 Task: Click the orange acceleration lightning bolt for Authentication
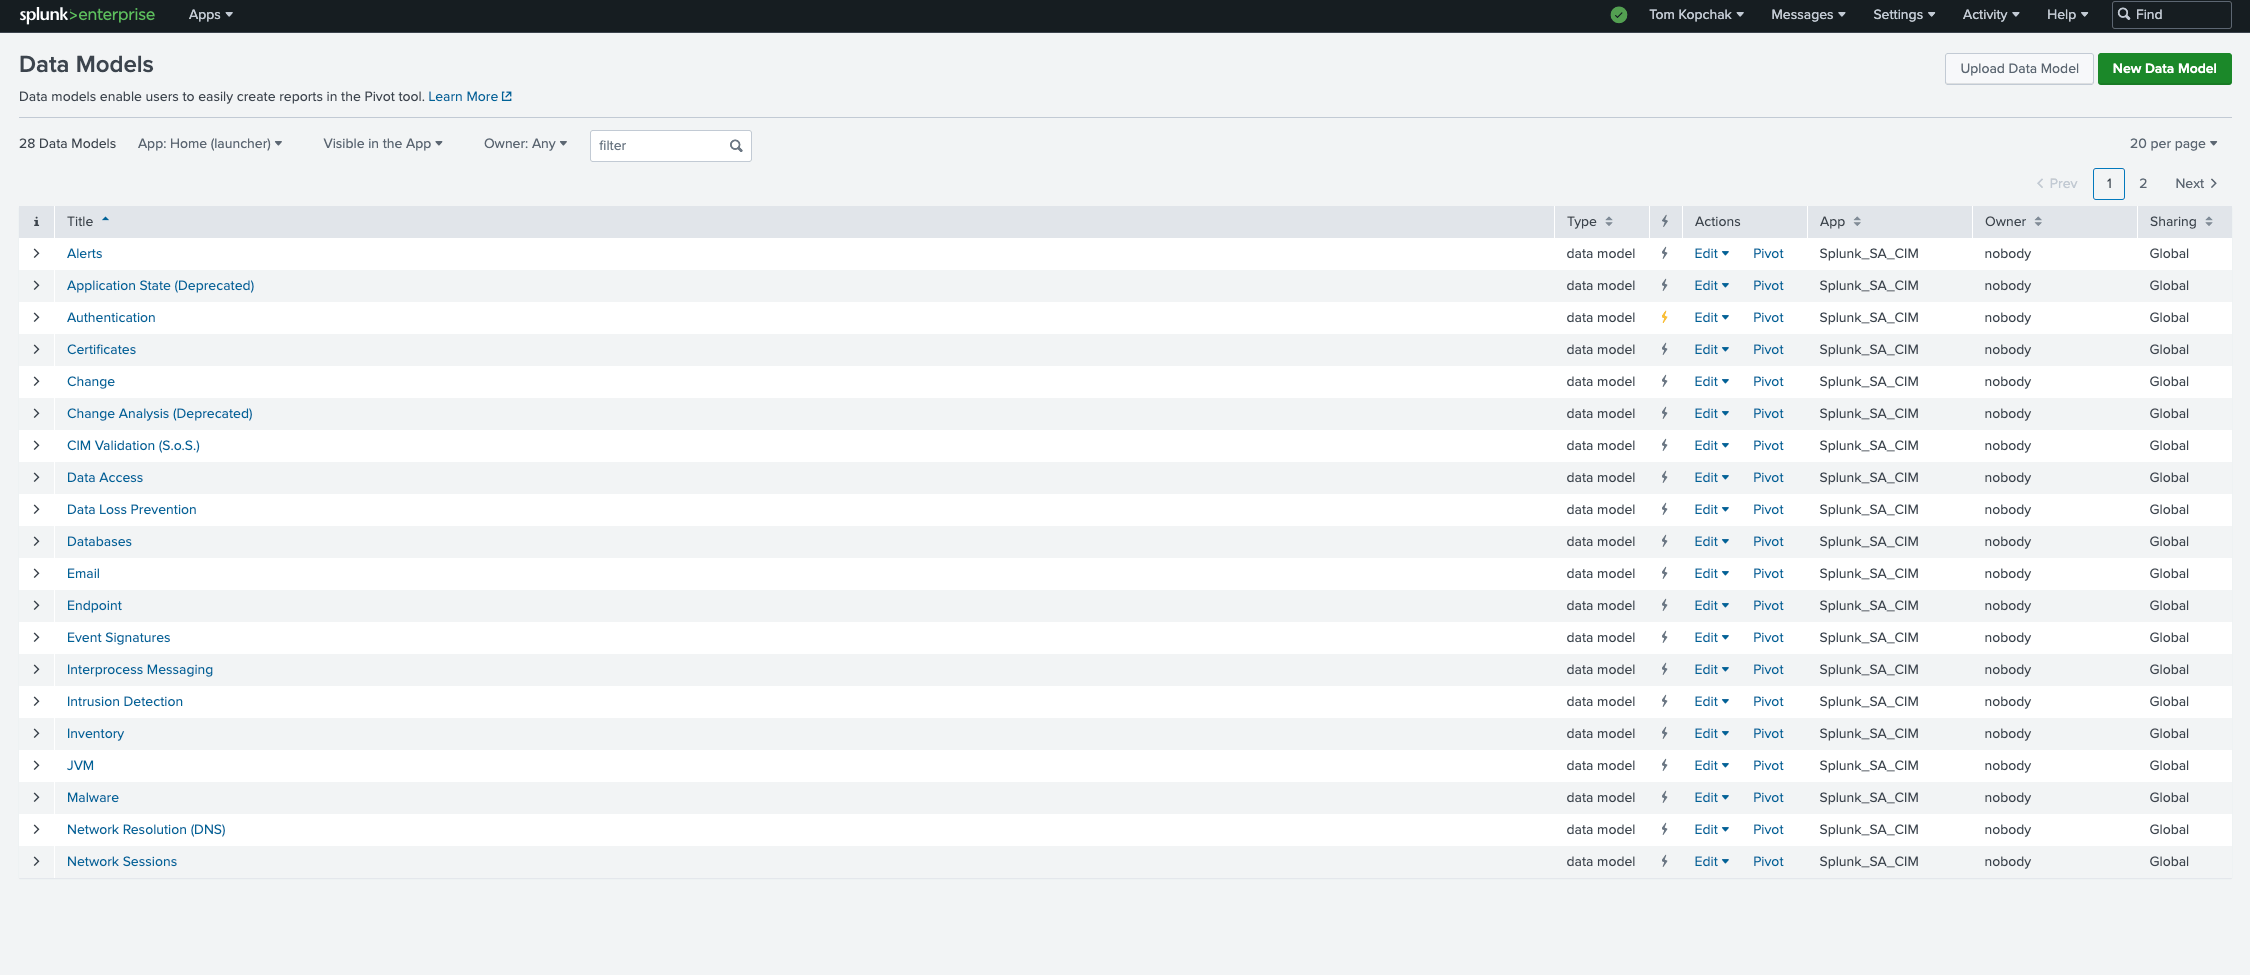point(1664,318)
